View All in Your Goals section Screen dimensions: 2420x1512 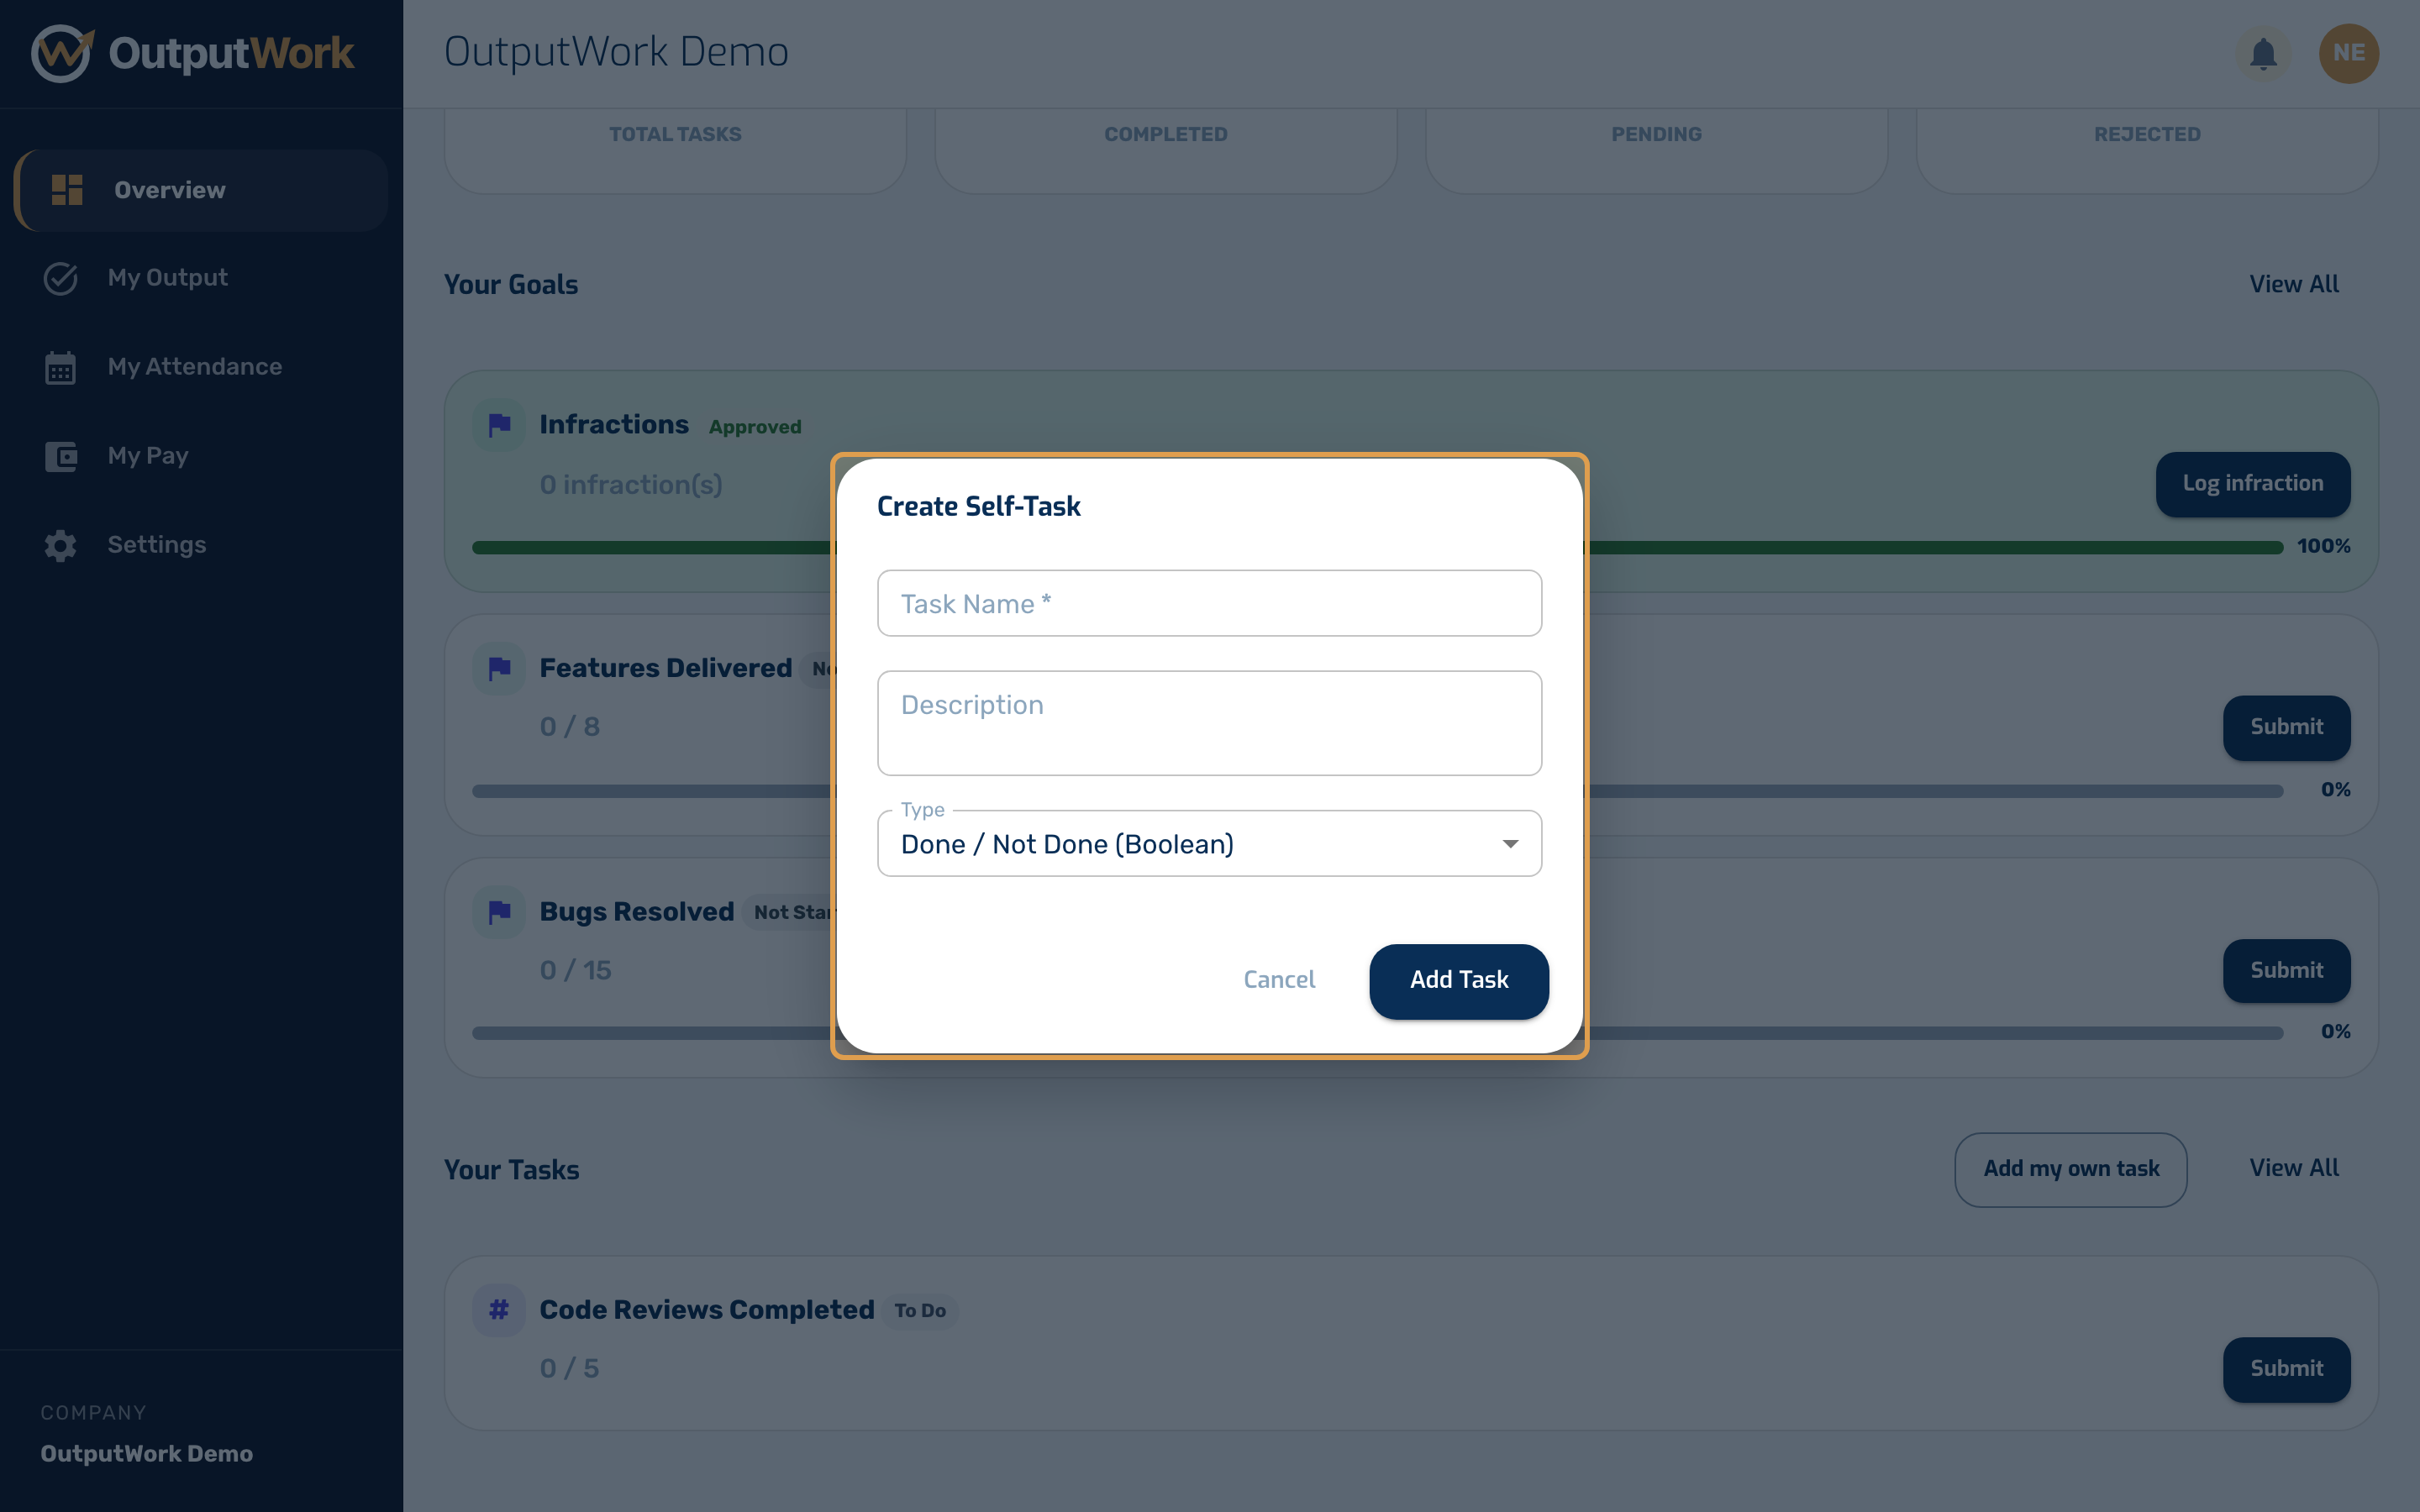2294,285
